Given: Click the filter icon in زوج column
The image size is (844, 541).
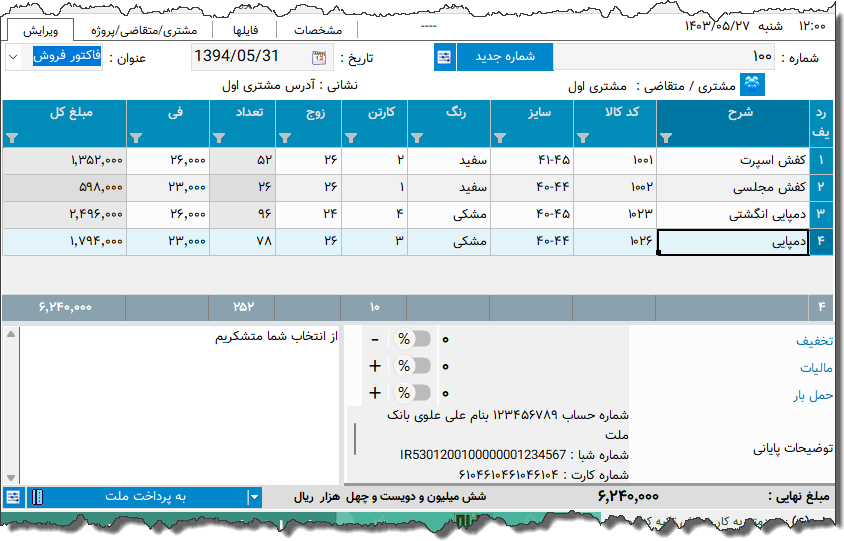Looking at the screenshot, I should coord(285,138).
